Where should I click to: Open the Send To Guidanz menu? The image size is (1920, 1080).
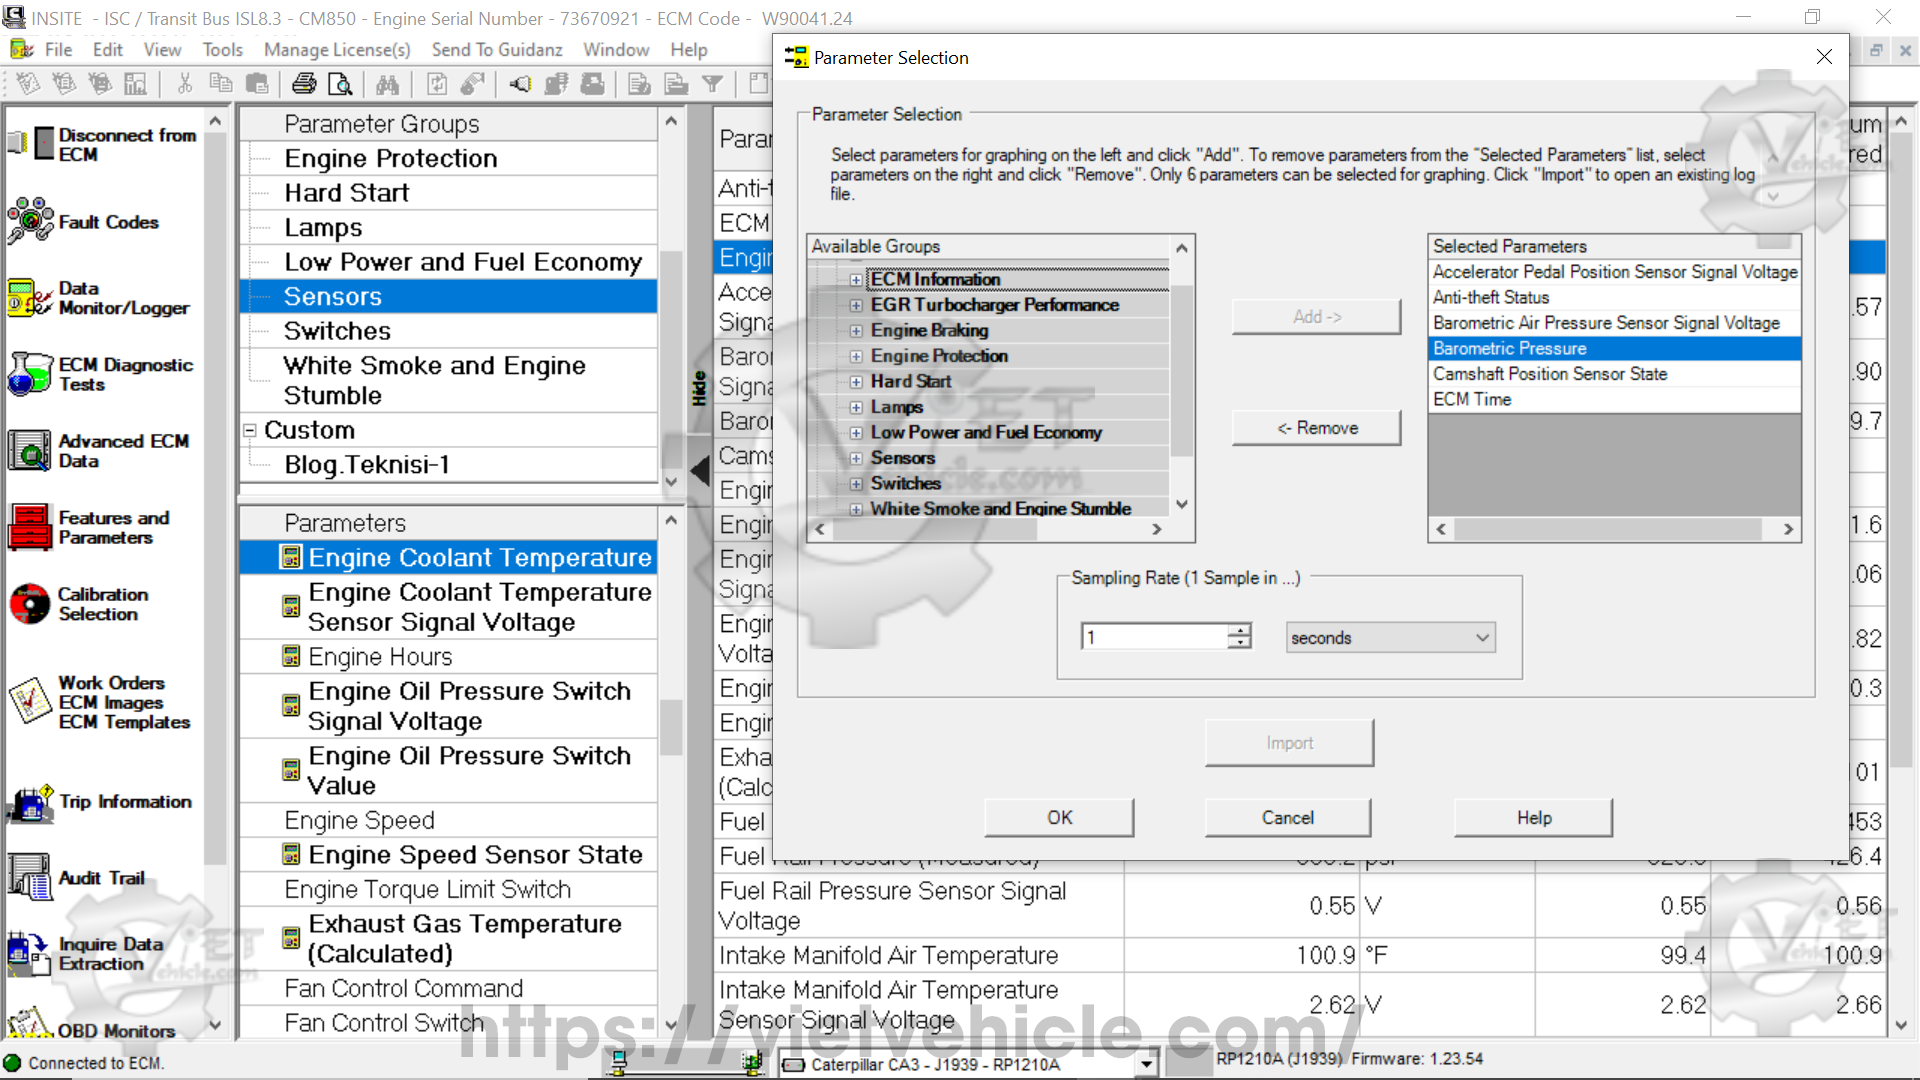coord(496,49)
